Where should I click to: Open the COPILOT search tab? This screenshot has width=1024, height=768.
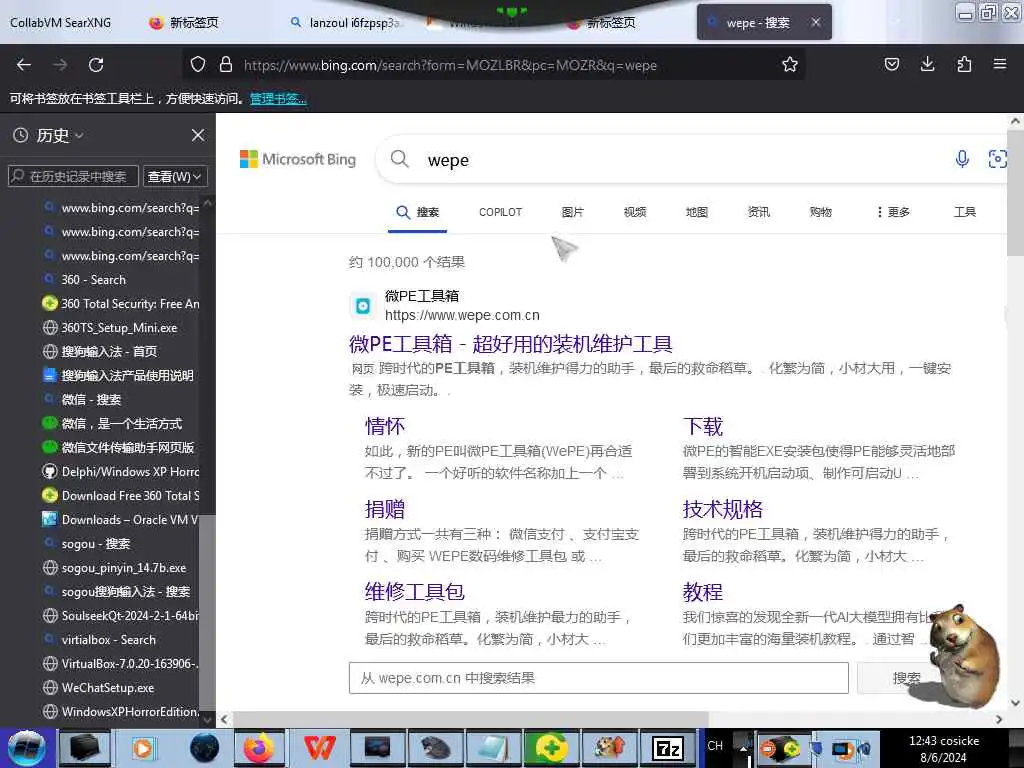pyautogui.click(x=500, y=212)
